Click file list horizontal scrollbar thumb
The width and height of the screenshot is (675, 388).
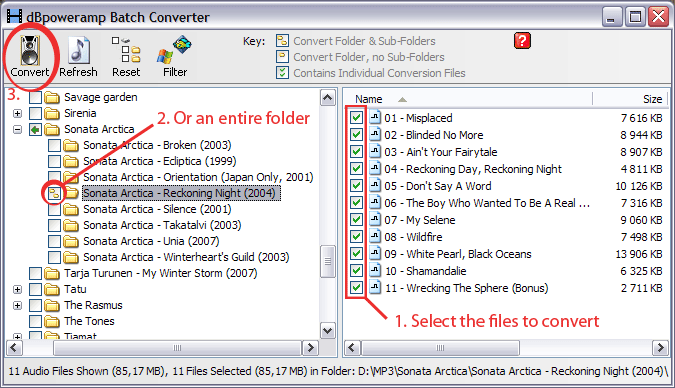pyautogui.click(x=440, y=348)
